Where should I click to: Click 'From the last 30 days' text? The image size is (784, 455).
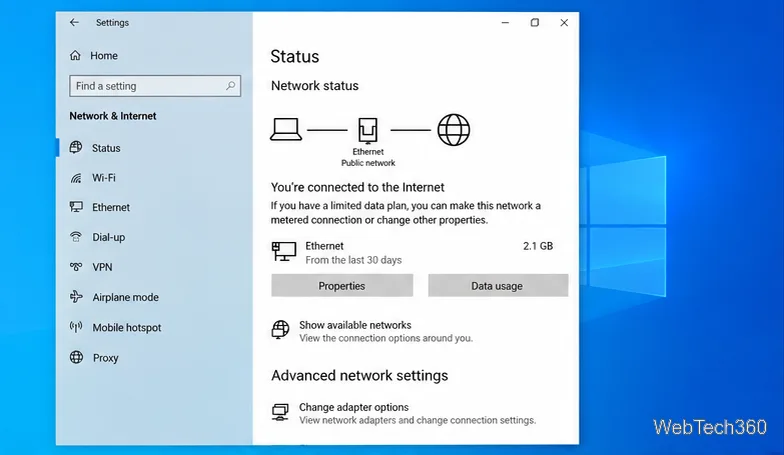(354, 260)
